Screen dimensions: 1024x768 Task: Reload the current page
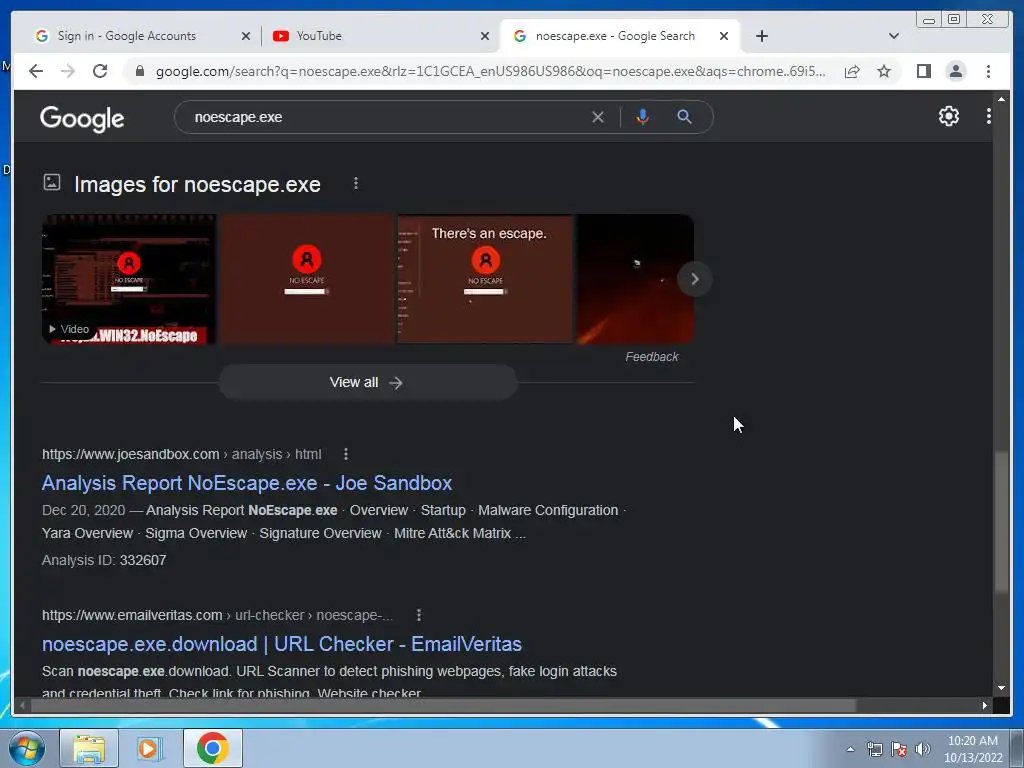click(100, 71)
